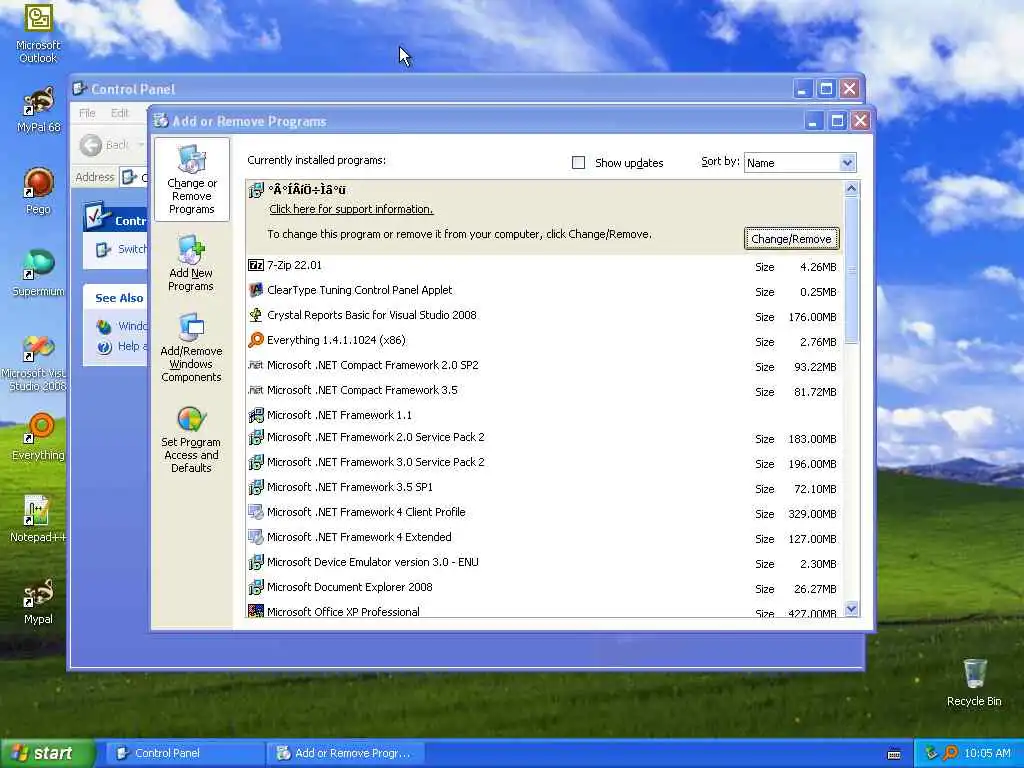Image resolution: width=1024 pixels, height=768 pixels.
Task: Click Switch view link in Control Panel
Action: click(x=121, y=249)
